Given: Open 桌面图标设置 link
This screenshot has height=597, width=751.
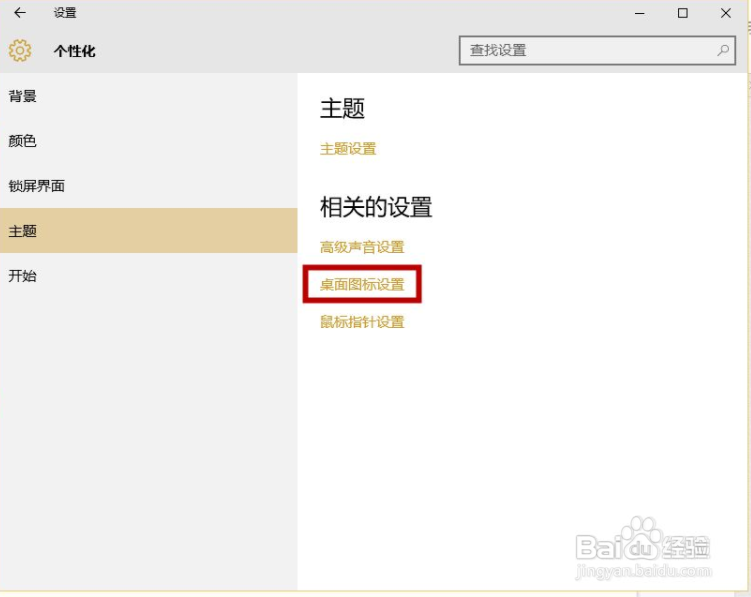Looking at the screenshot, I should (362, 285).
